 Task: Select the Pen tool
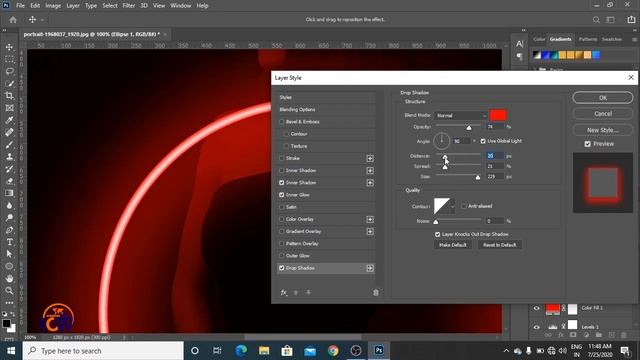9,230
